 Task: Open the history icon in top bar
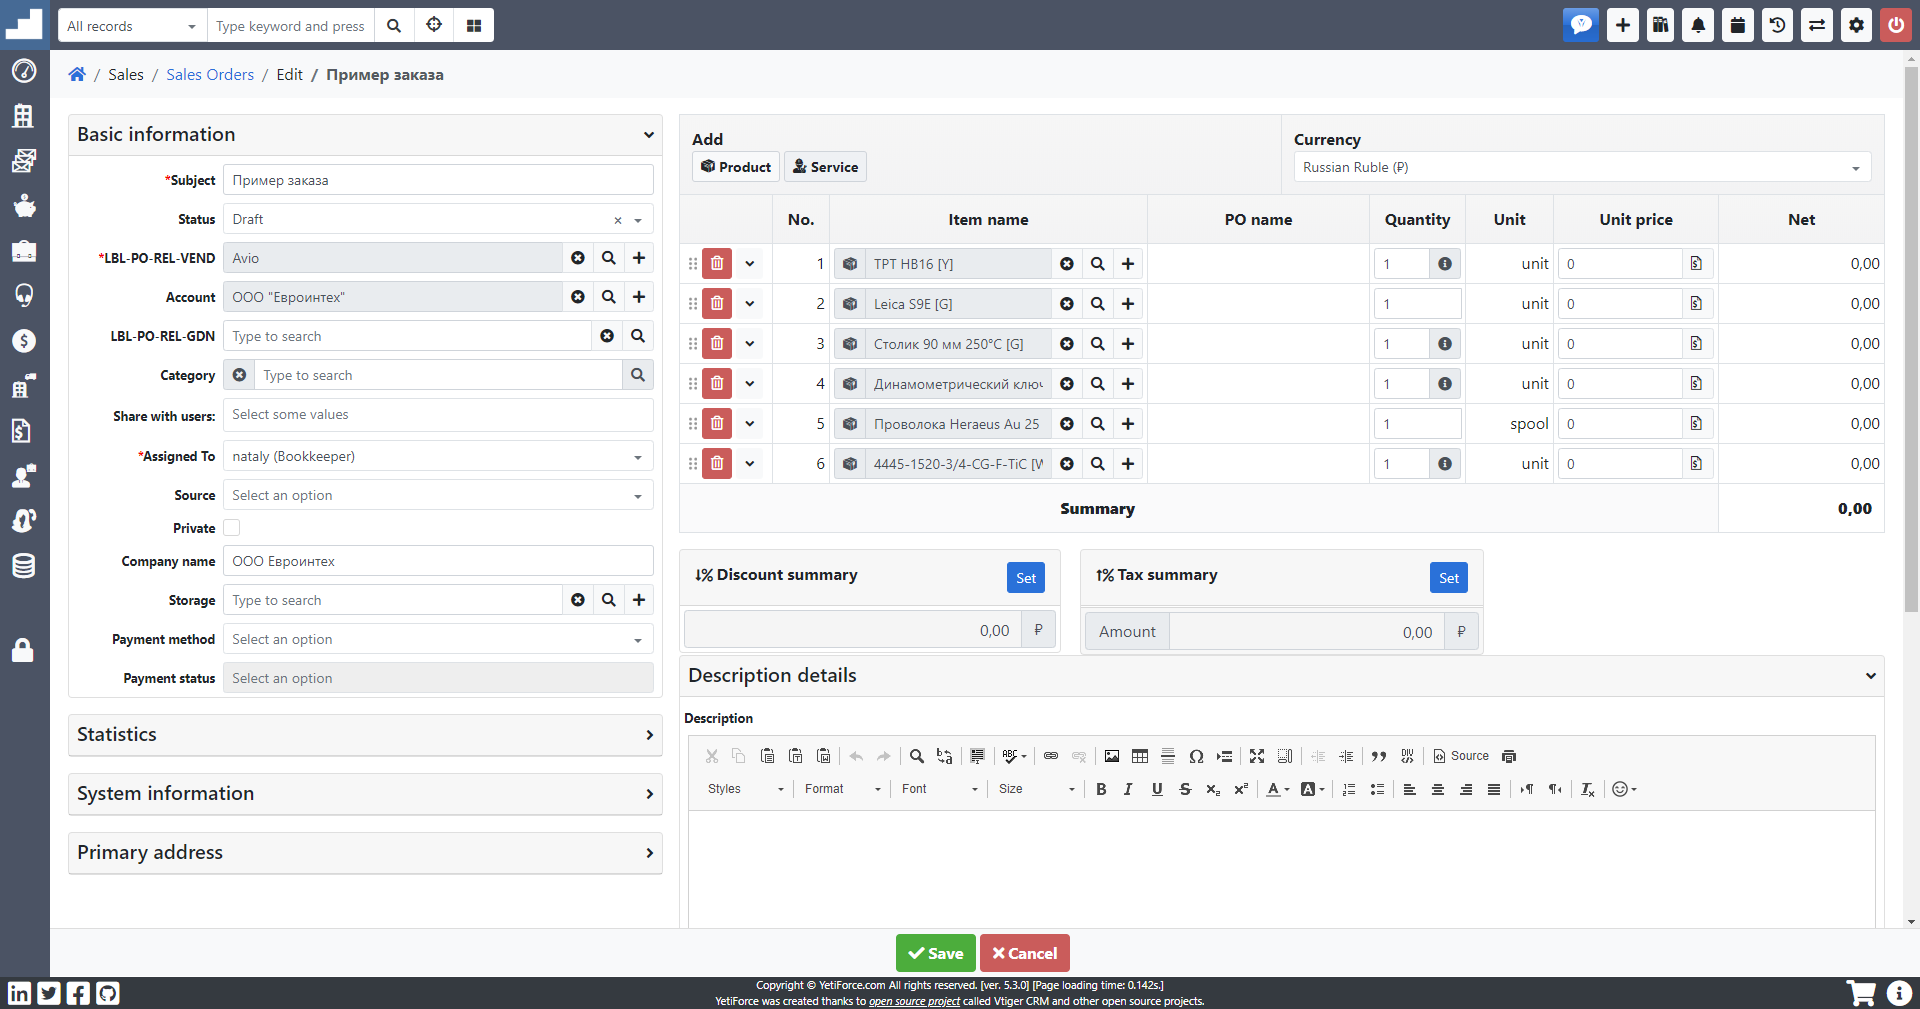point(1777,25)
